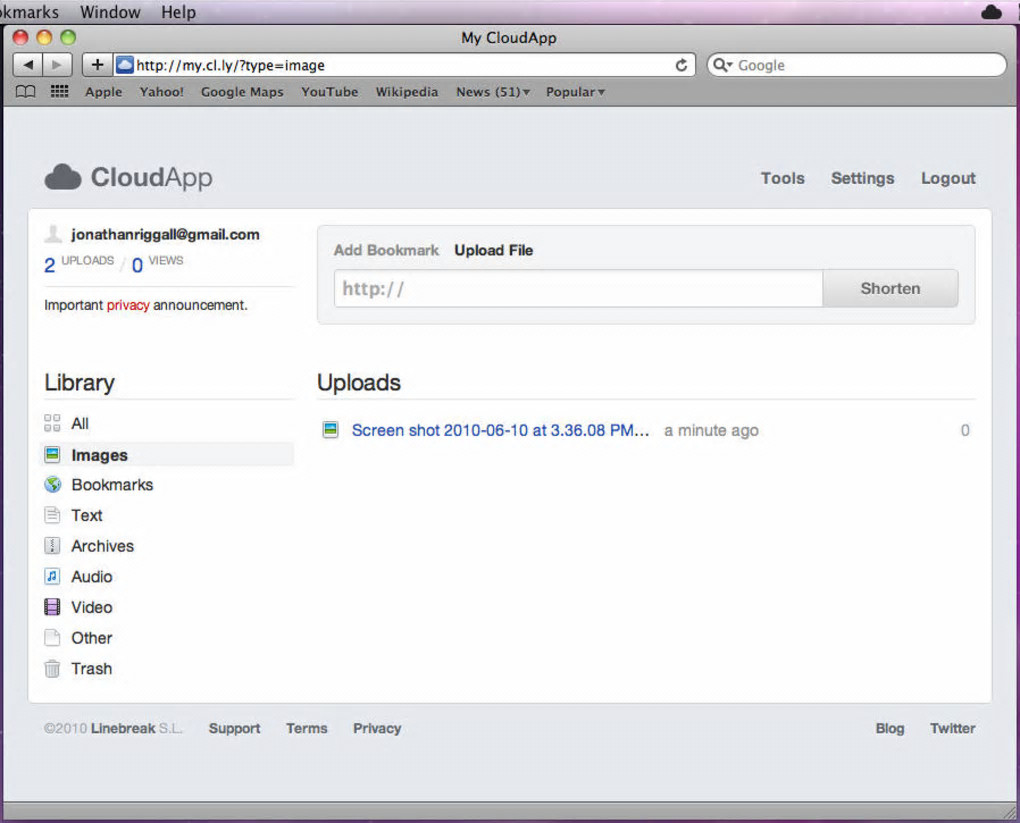Click the red privacy announcement link
This screenshot has width=1020, height=823.
[128, 305]
